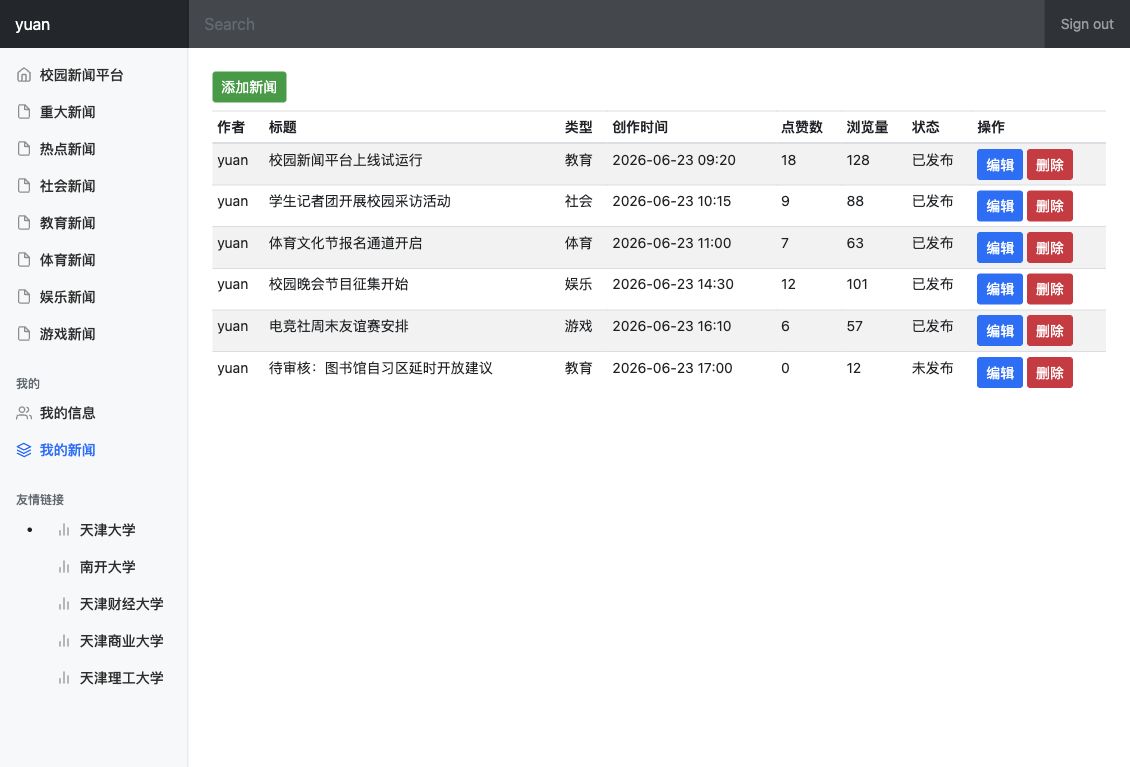Edit the 电竞社周末友谊赛安排 entry
Viewport: 1130px width, 767px height.
click(1000, 331)
